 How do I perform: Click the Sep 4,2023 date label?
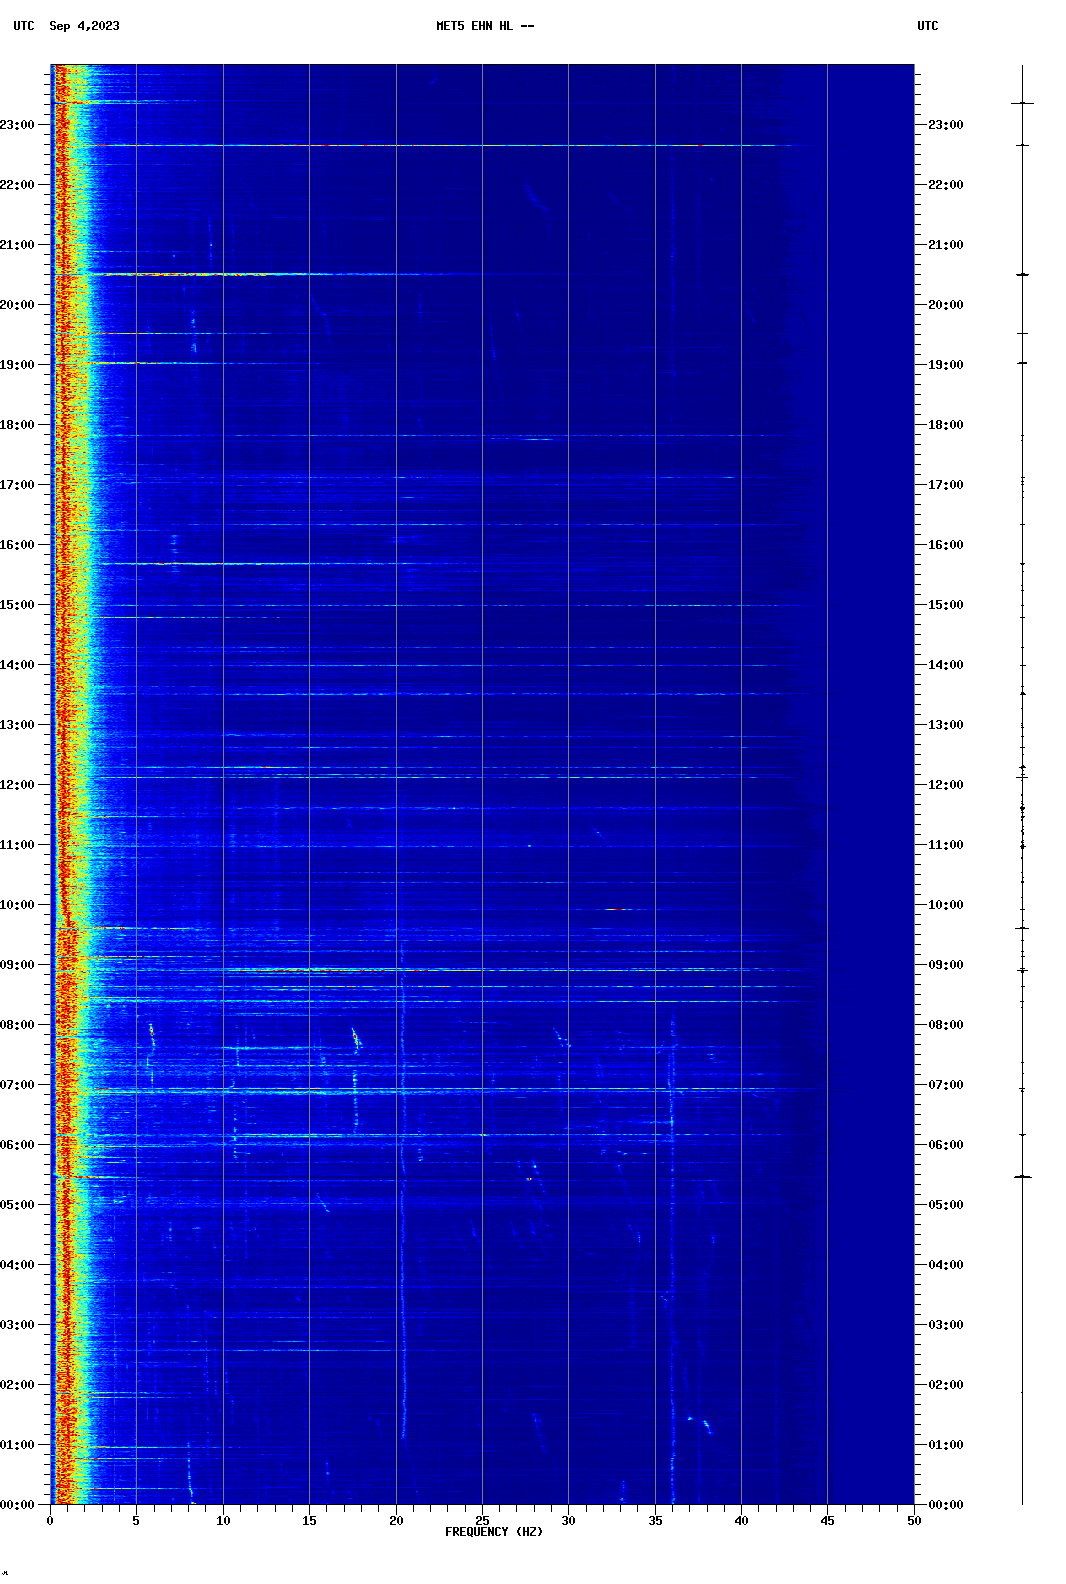[x=84, y=26]
